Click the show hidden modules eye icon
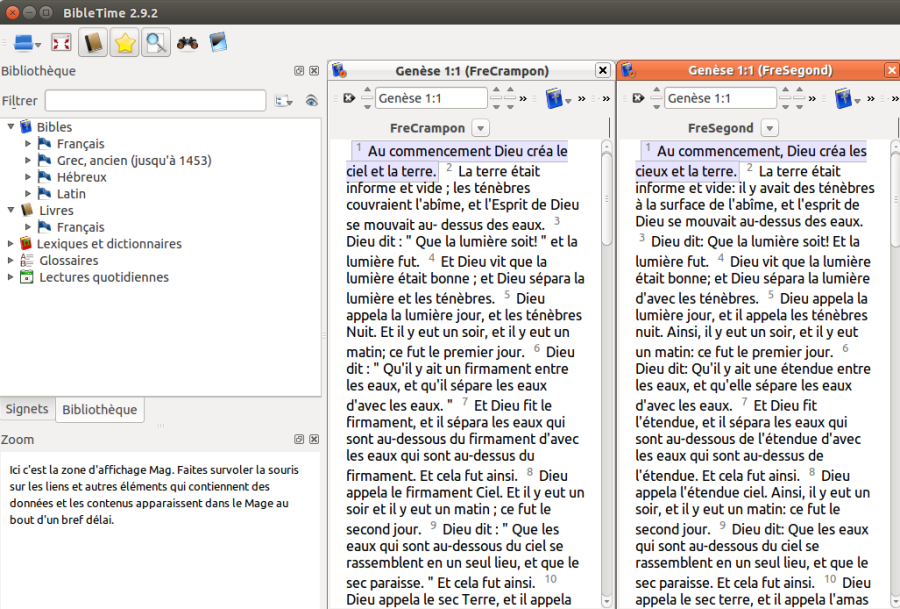900x609 pixels. point(312,100)
